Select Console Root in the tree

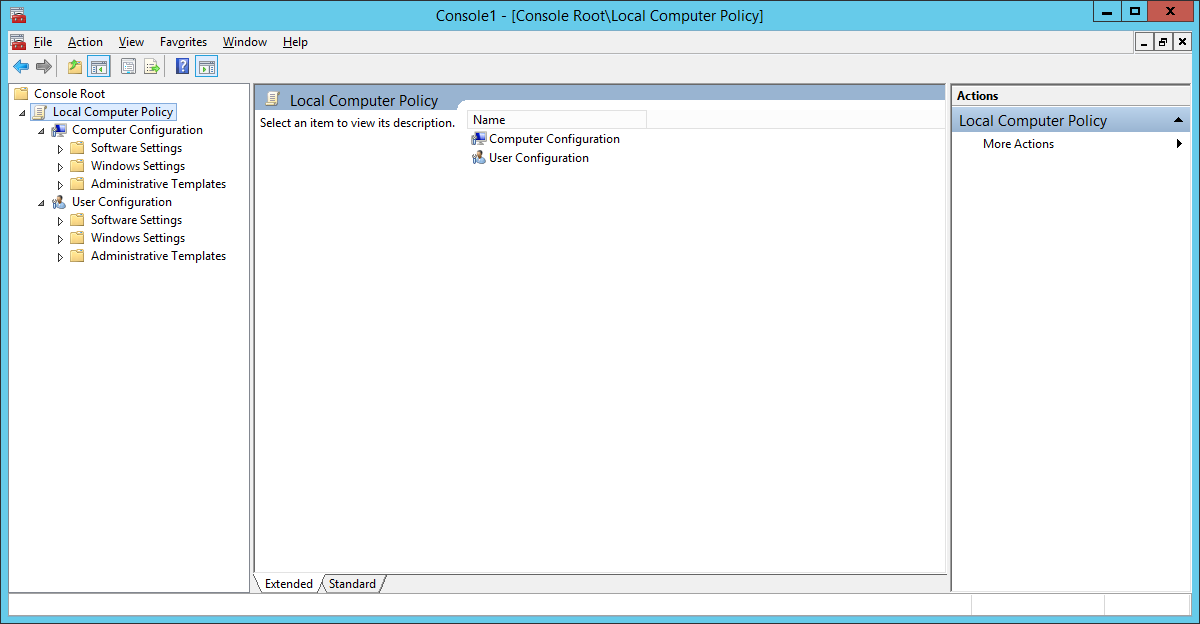69,94
